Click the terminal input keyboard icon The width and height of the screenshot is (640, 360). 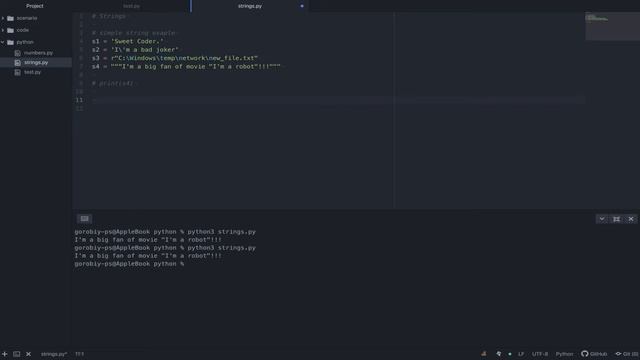pos(84,219)
